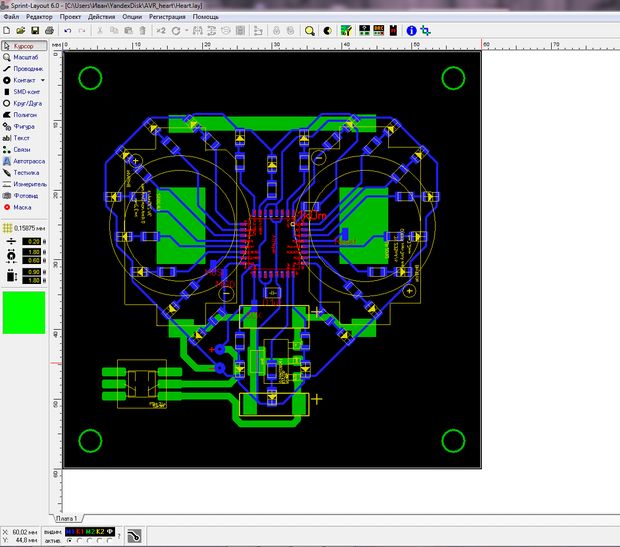Open the Опции menu
The height and width of the screenshot is (547, 620).
pos(132,18)
